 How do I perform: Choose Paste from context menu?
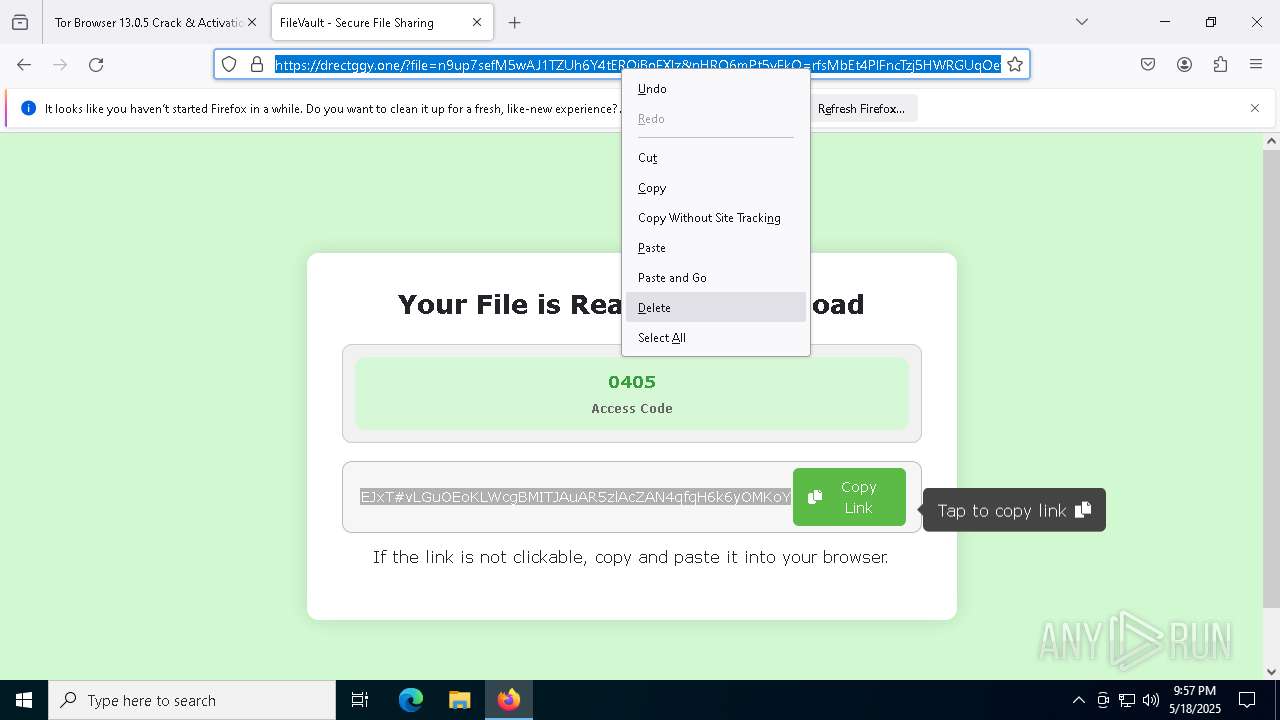click(716, 247)
